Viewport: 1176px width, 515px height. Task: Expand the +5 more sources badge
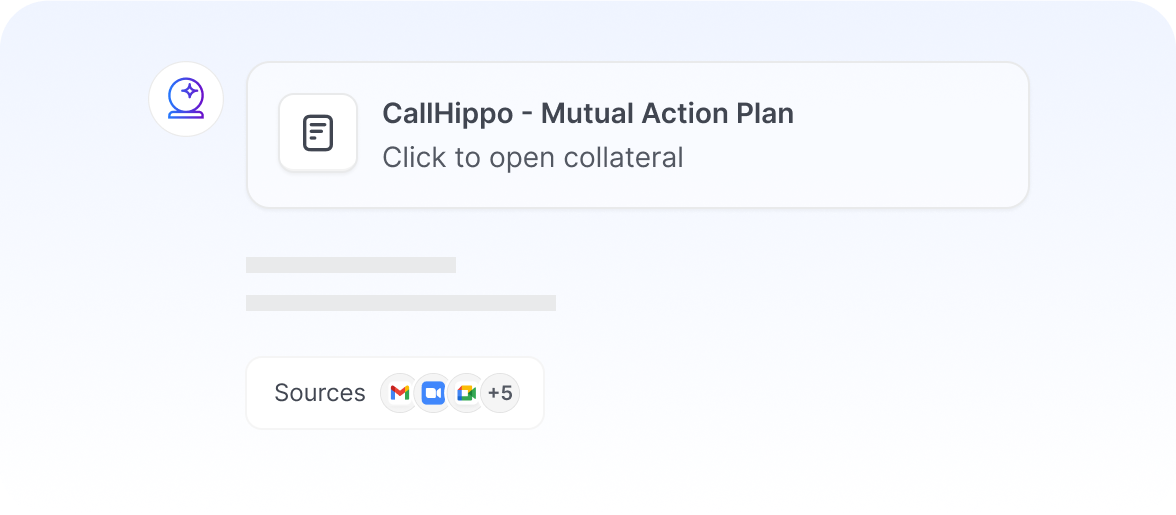click(x=500, y=393)
